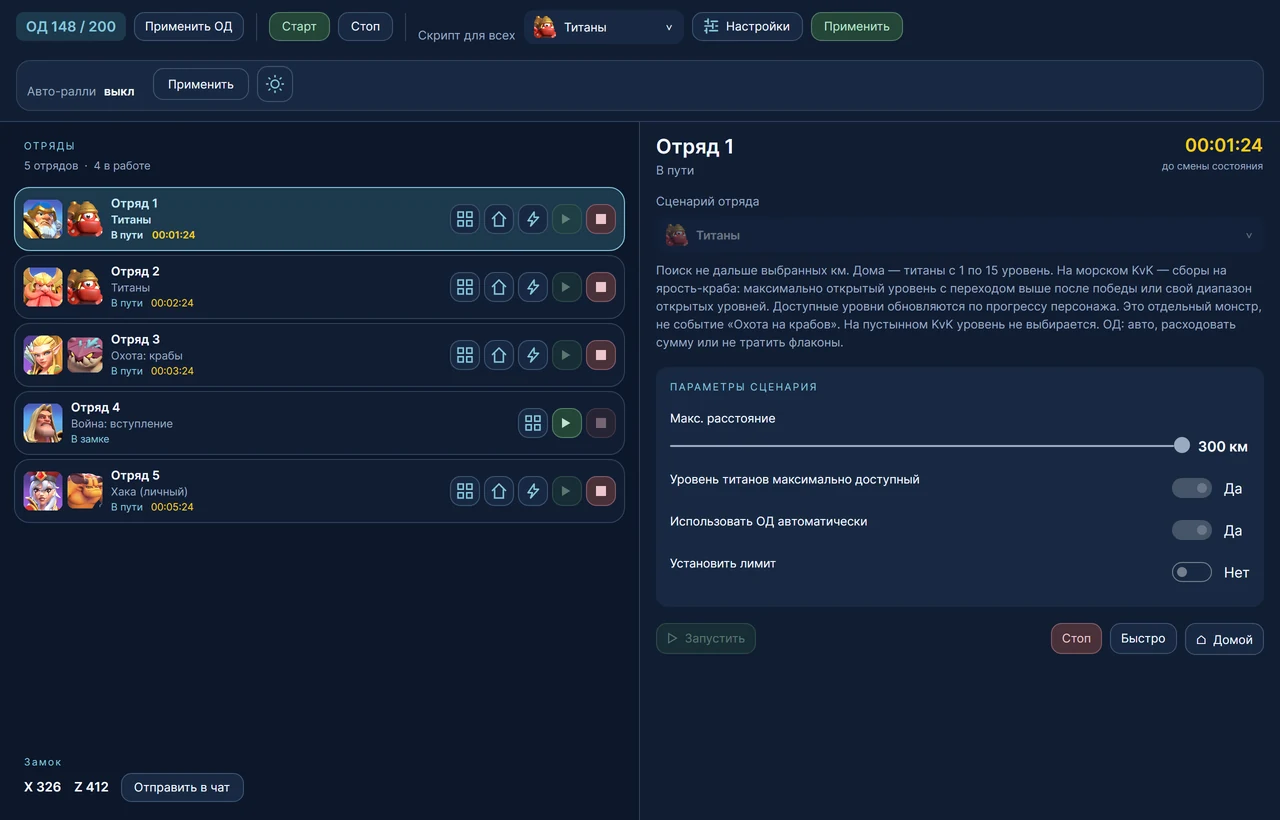Expand 'Сценарий отряда' dropdown
This screenshot has height=820, width=1280.
(960, 235)
